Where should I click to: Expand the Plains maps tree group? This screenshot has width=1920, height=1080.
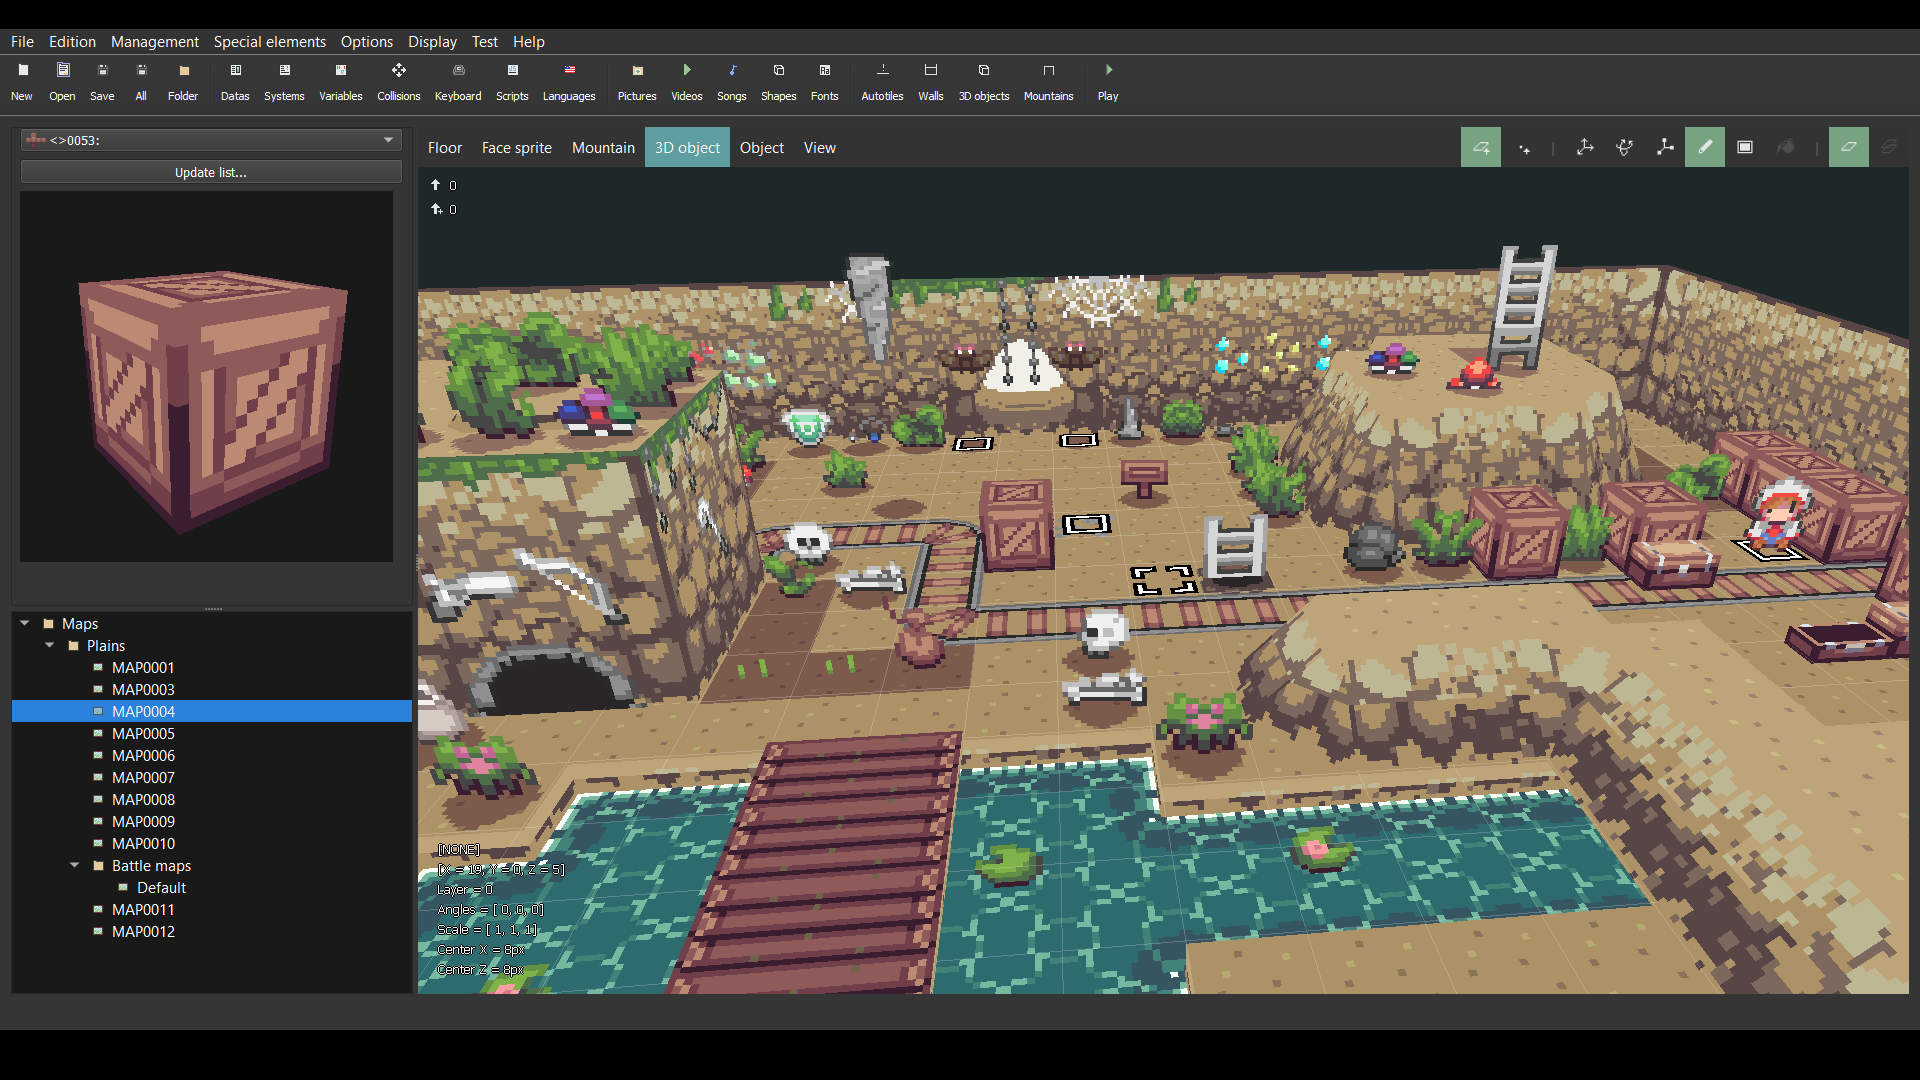point(47,645)
